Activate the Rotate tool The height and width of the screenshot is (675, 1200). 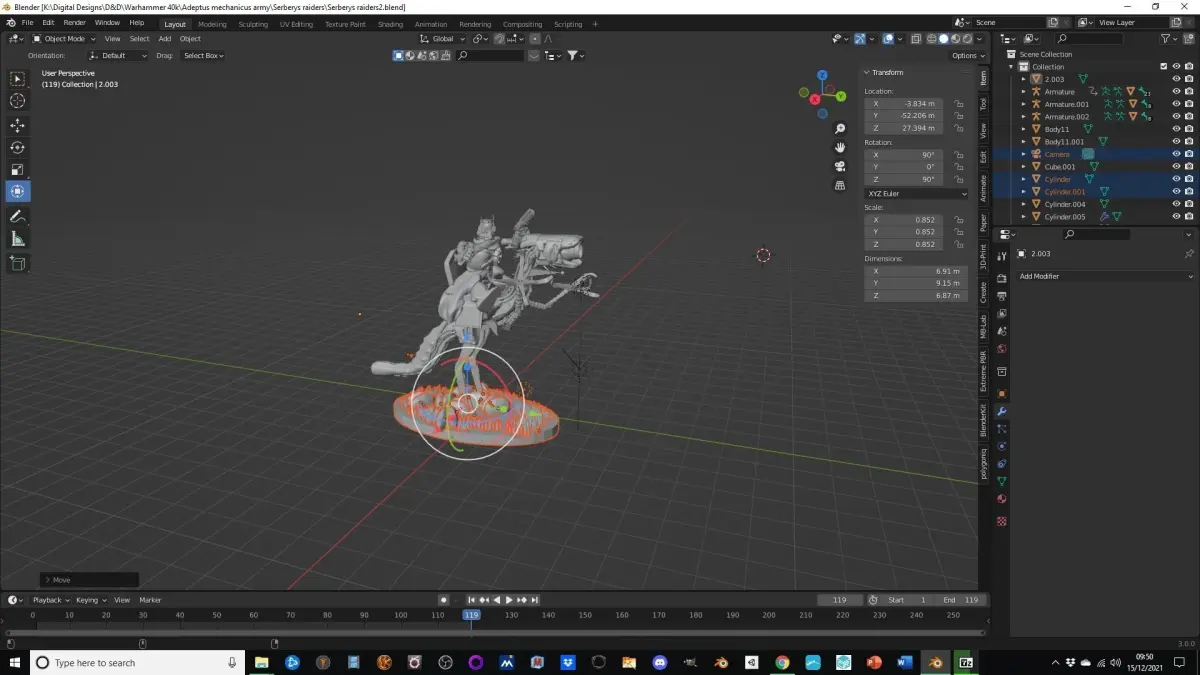[x=17, y=148]
